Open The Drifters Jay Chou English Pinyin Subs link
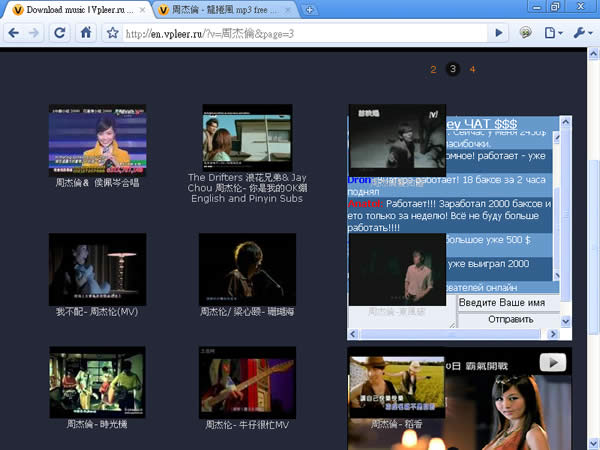The height and width of the screenshot is (450, 600). 247,188
